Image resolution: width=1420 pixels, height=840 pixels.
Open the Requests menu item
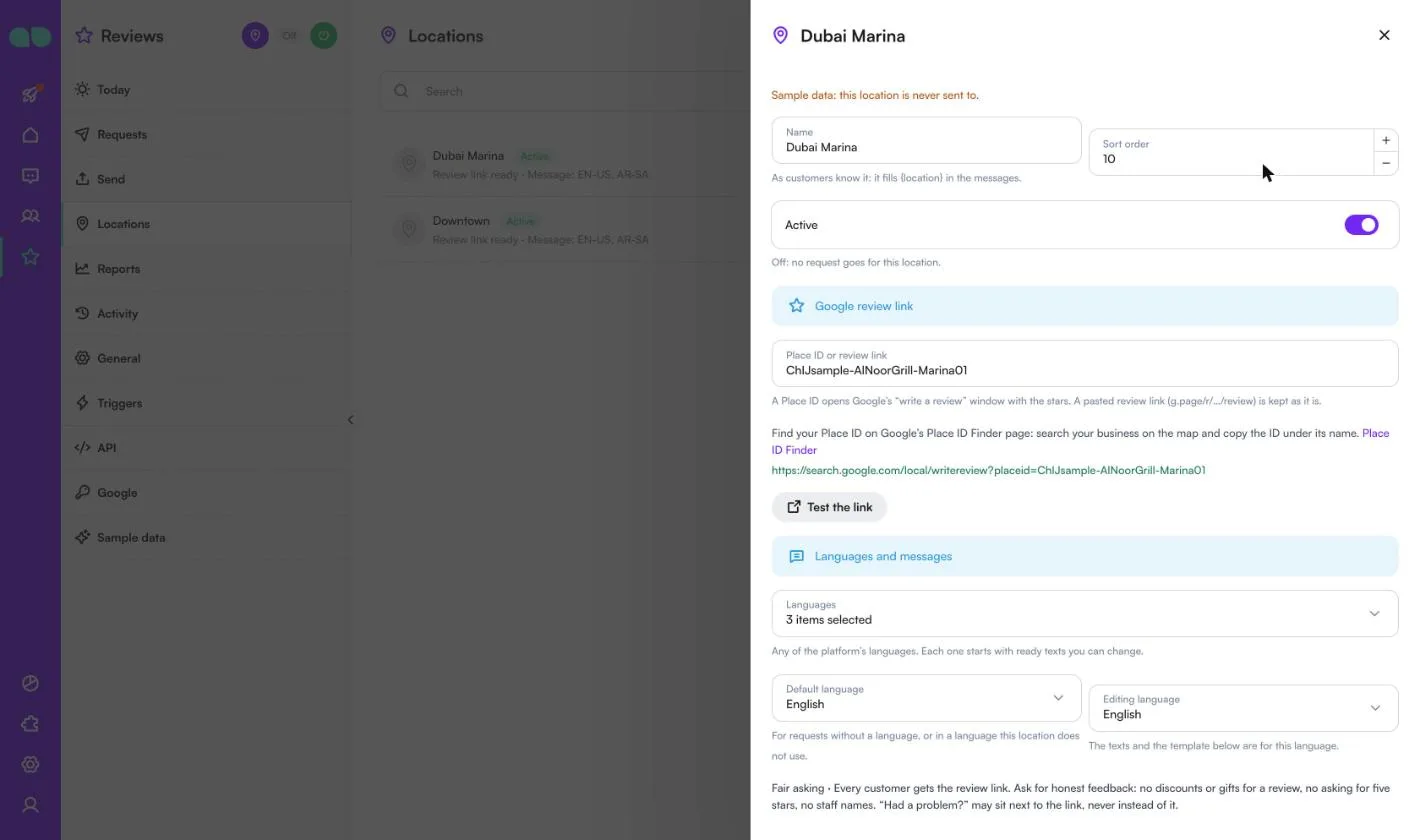coord(207,134)
